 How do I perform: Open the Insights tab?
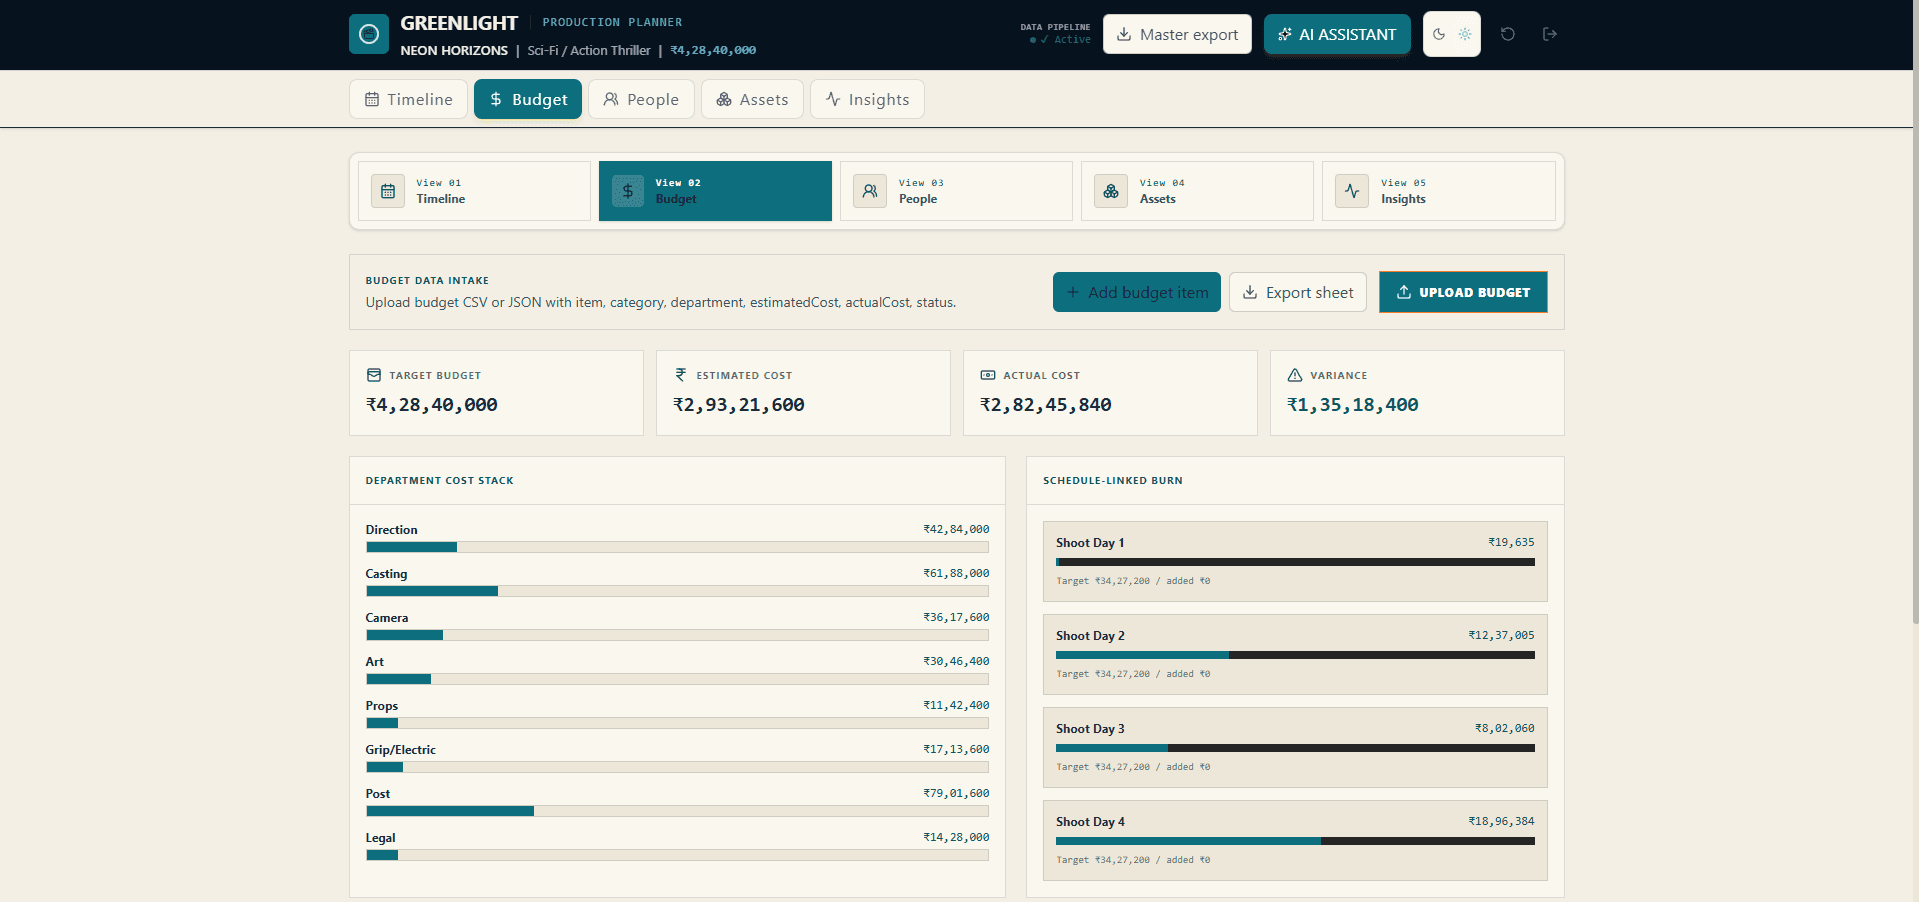pyautogui.click(x=867, y=99)
